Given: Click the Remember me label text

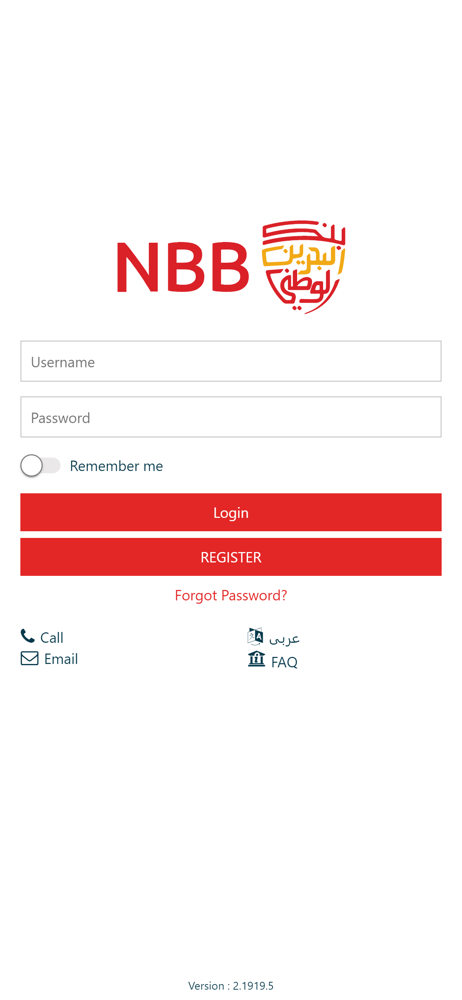Looking at the screenshot, I should click(x=116, y=466).
